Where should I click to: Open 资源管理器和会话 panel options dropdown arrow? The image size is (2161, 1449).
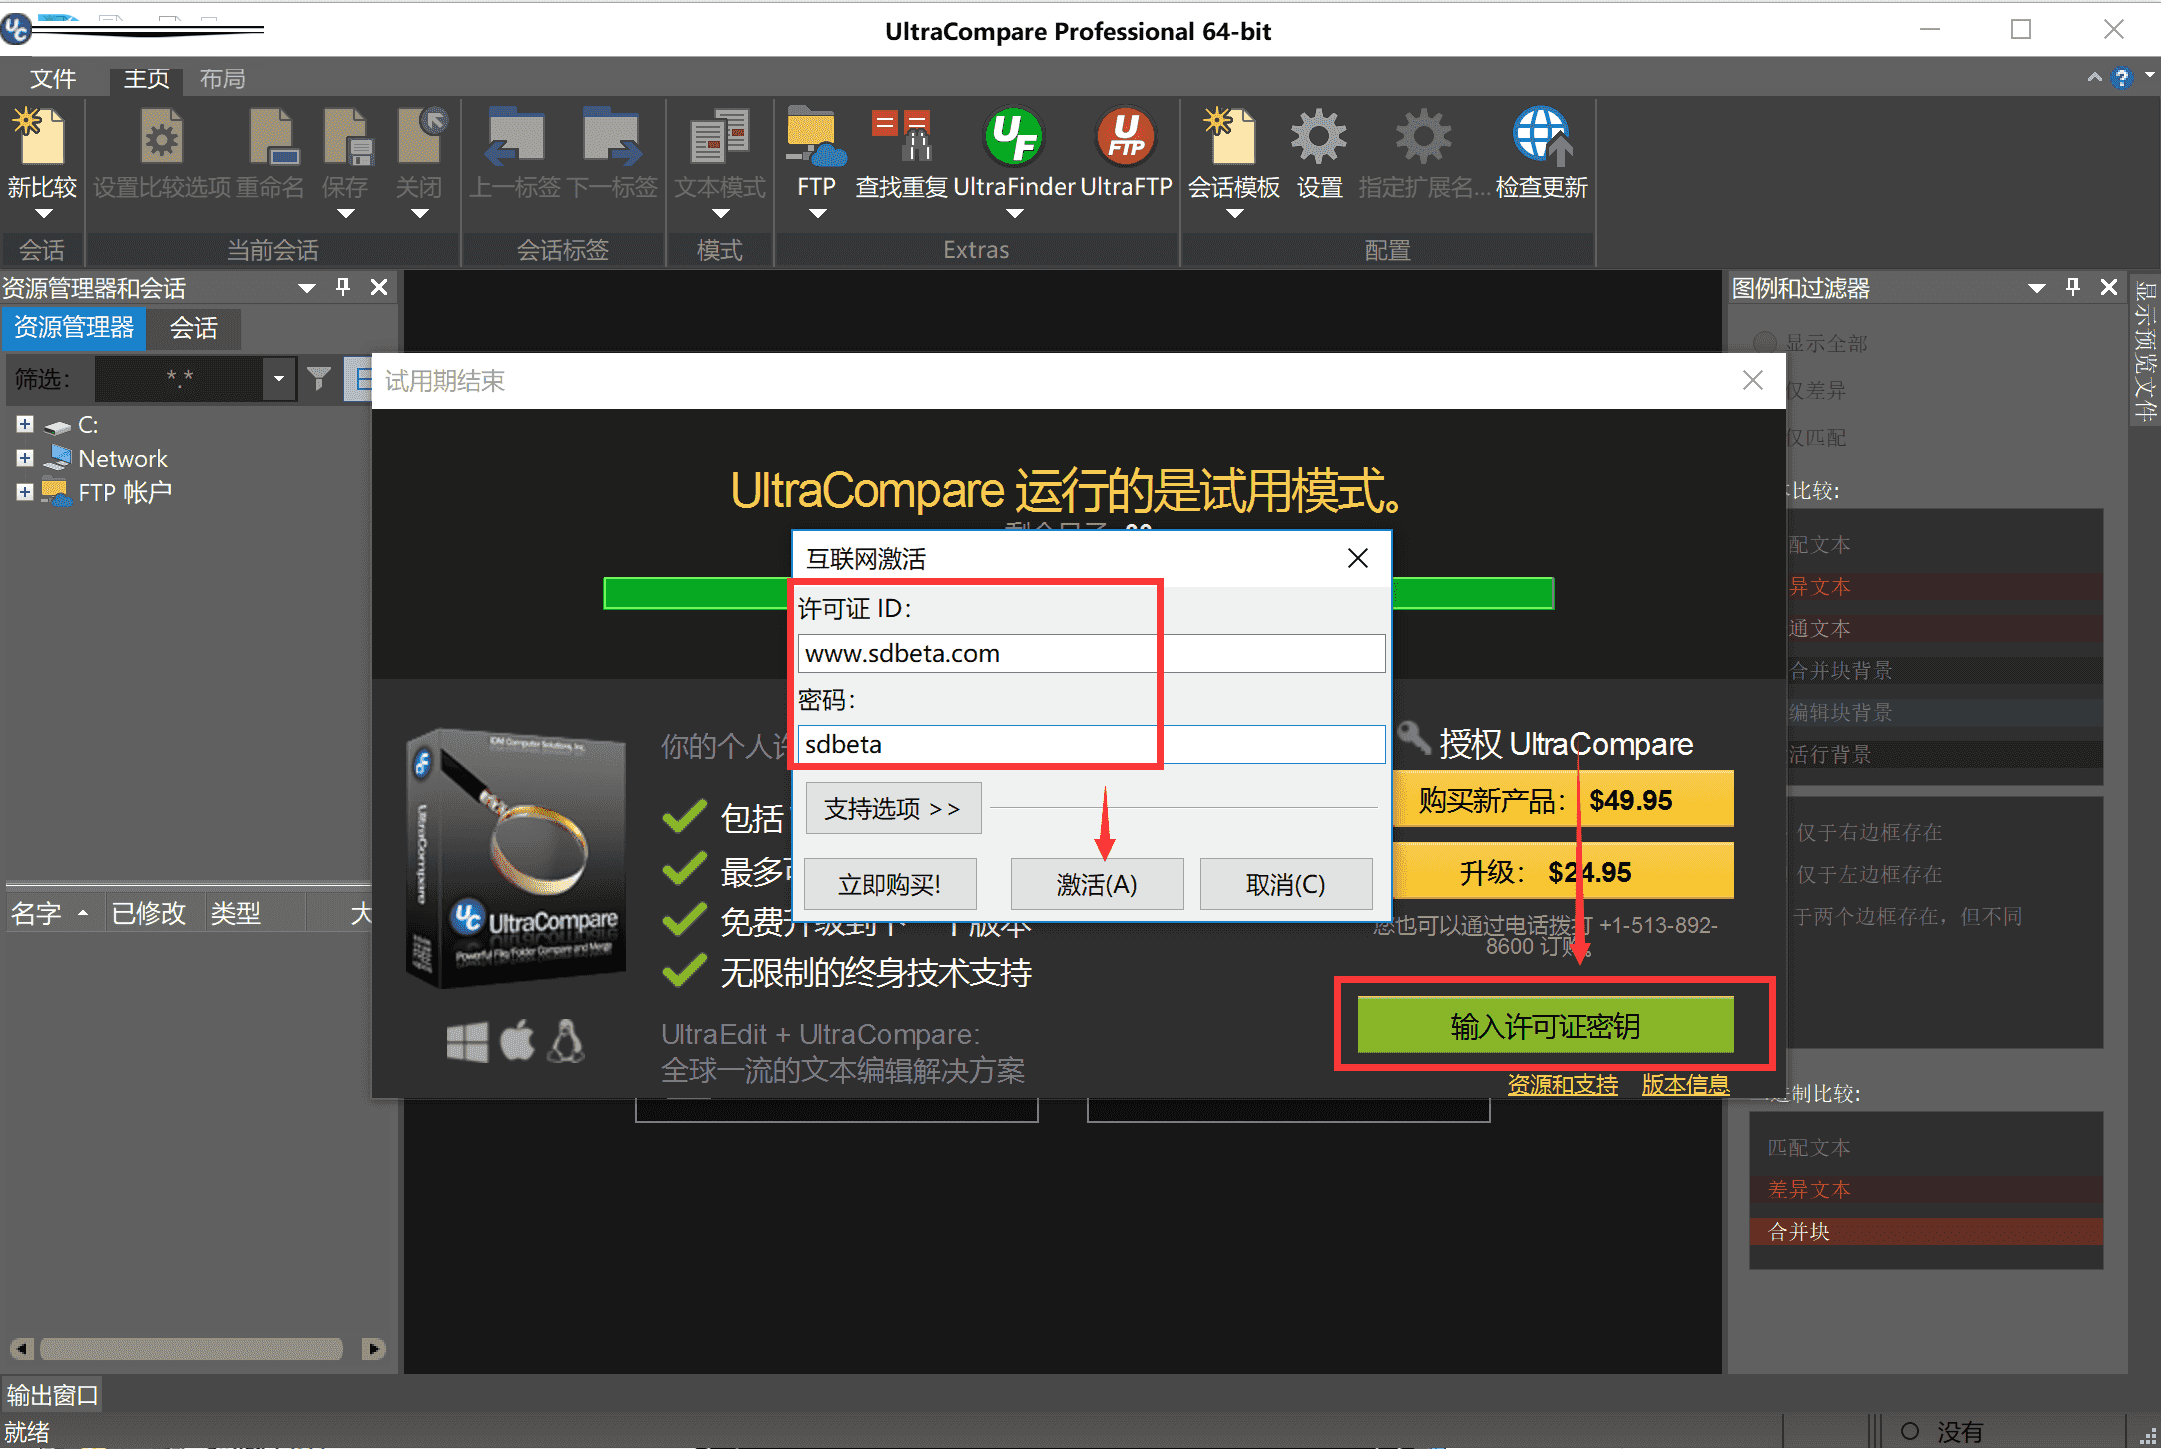(x=306, y=288)
